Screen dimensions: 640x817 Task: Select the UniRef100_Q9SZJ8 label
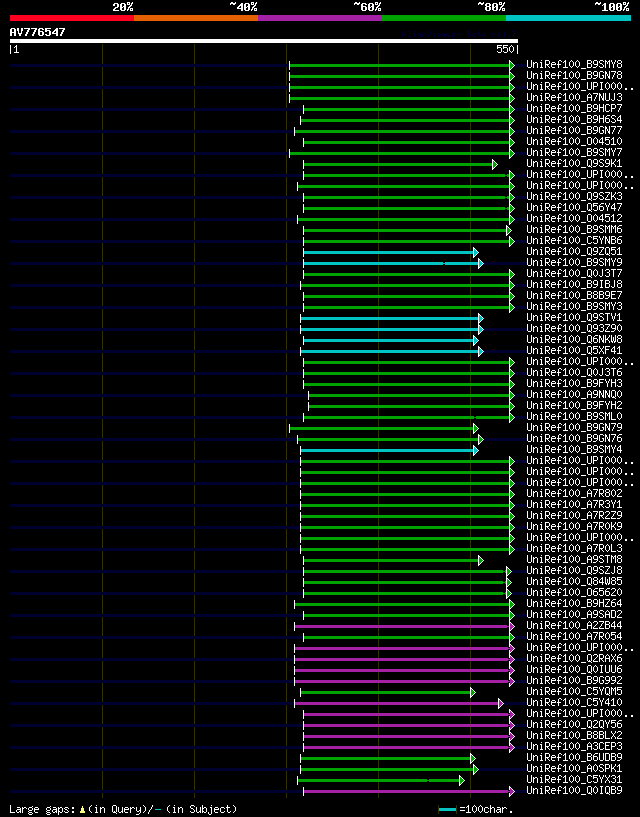click(574, 571)
